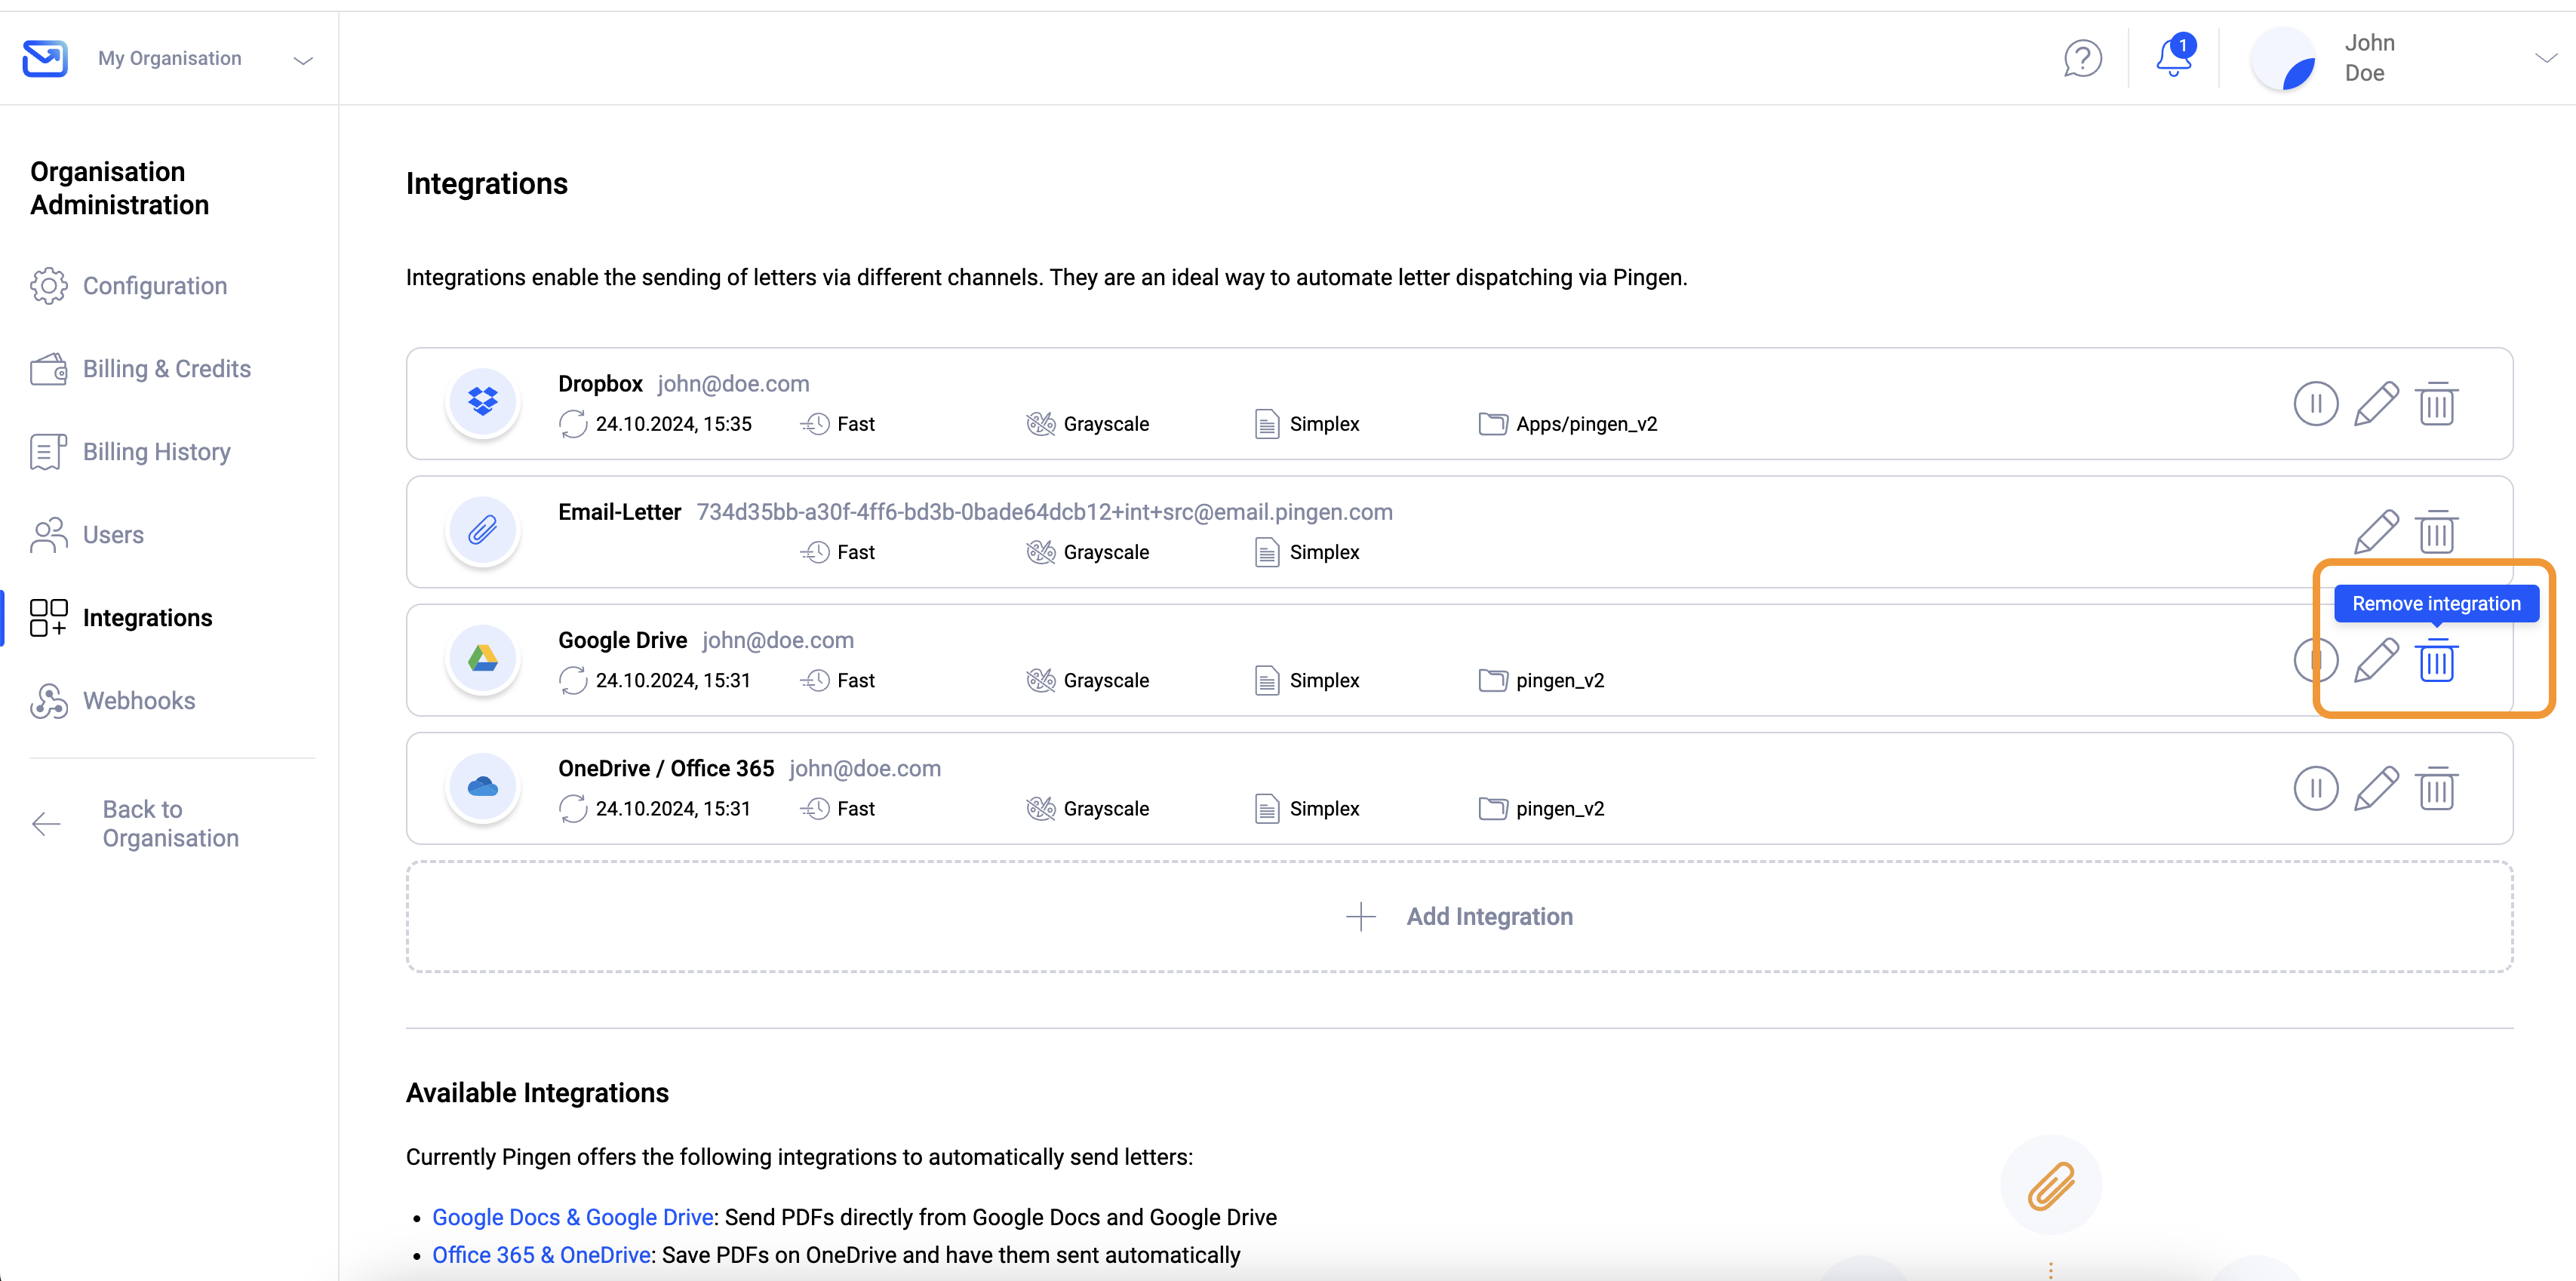The height and width of the screenshot is (1281, 2576).
Task: Click the Billing & Credits wallet icon
Action: tap(48, 369)
